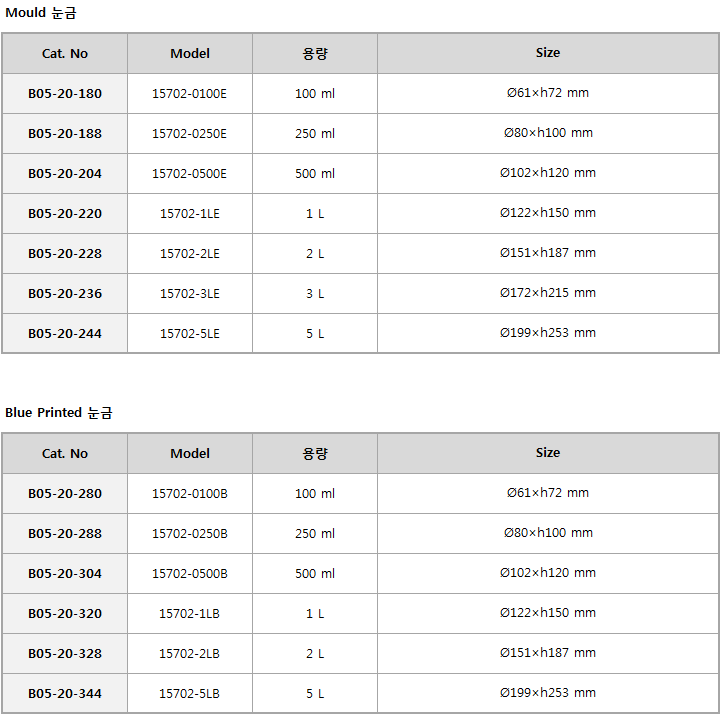720x716 pixels.
Task: Click '250 ml' in the B05-20-188 row
Action: (315, 134)
